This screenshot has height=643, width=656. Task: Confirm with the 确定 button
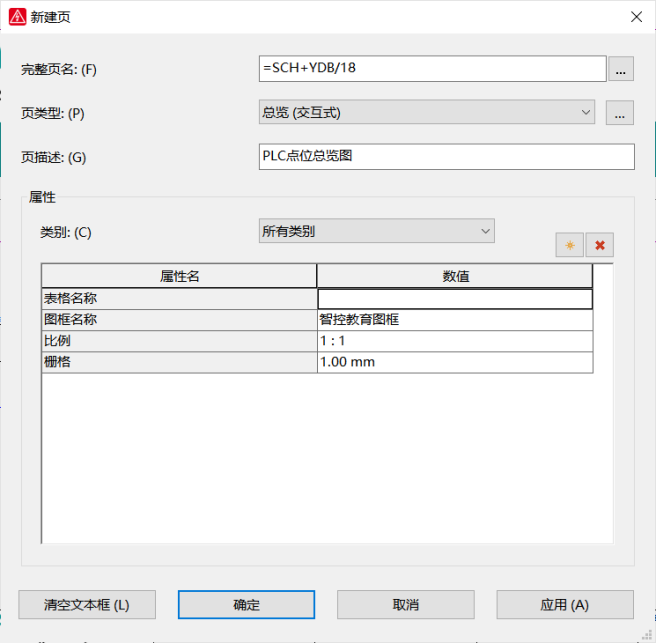coord(246,605)
